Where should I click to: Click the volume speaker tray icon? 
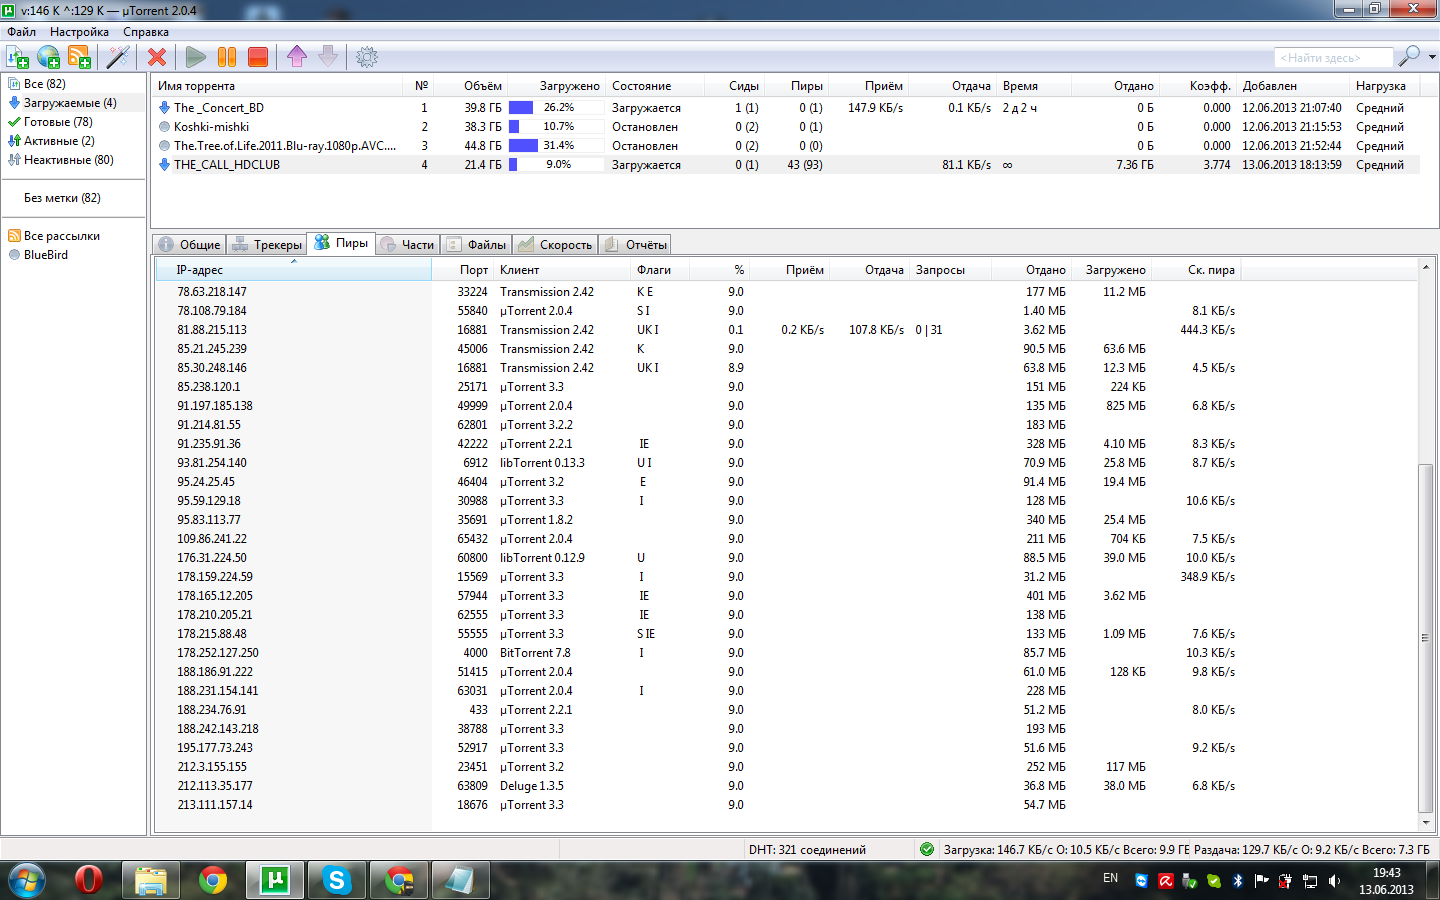[x=1334, y=880]
